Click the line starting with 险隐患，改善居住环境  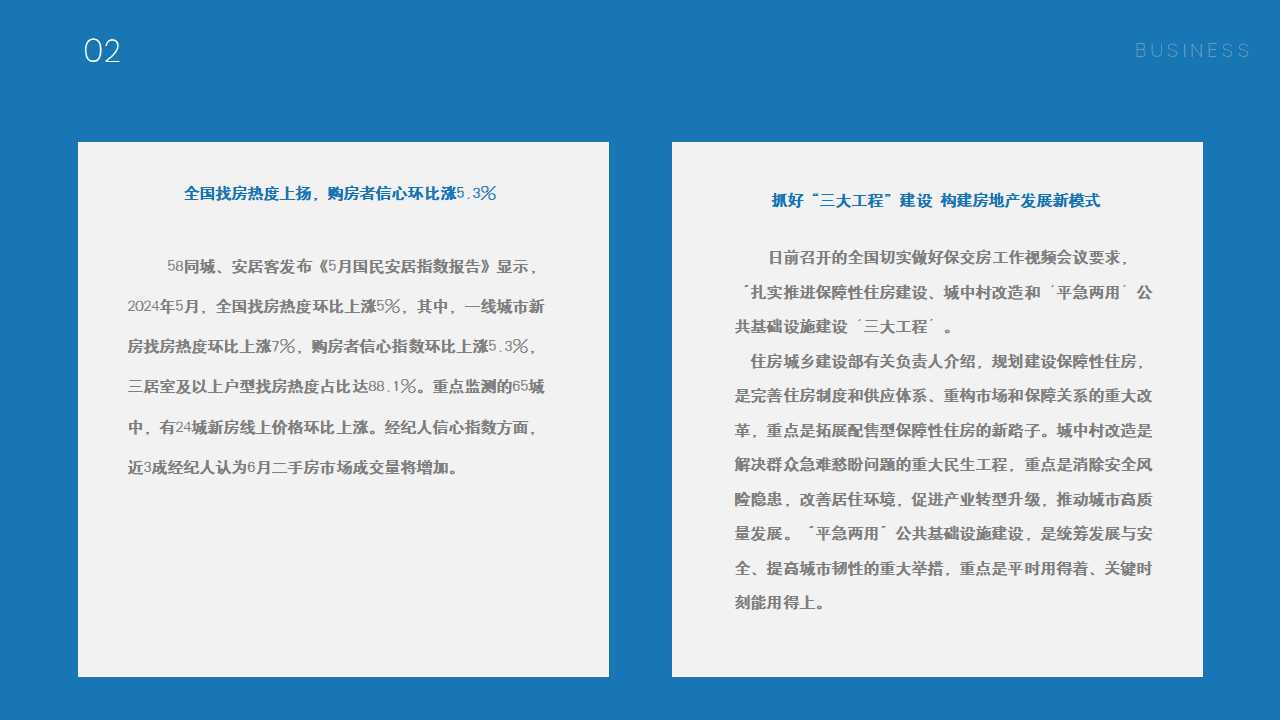click(x=943, y=500)
